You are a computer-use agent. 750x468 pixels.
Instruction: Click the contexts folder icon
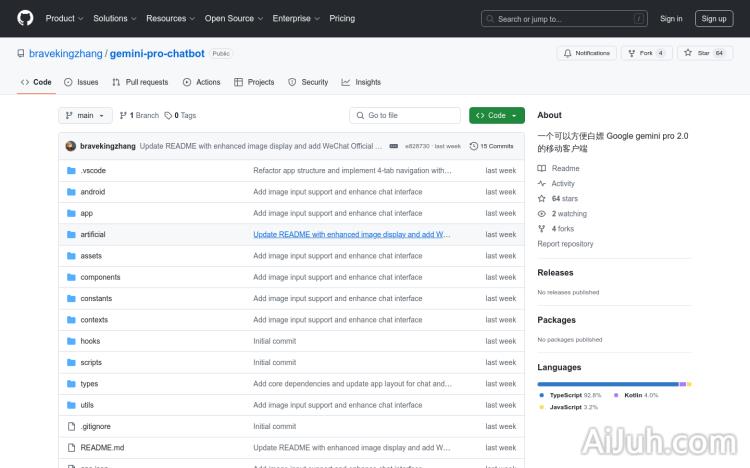[71, 320]
